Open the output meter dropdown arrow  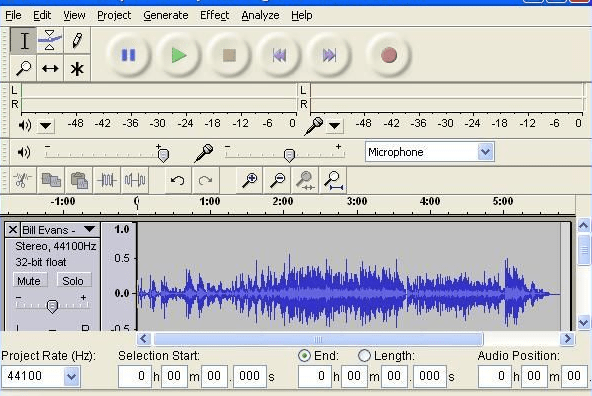pos(46,126)
